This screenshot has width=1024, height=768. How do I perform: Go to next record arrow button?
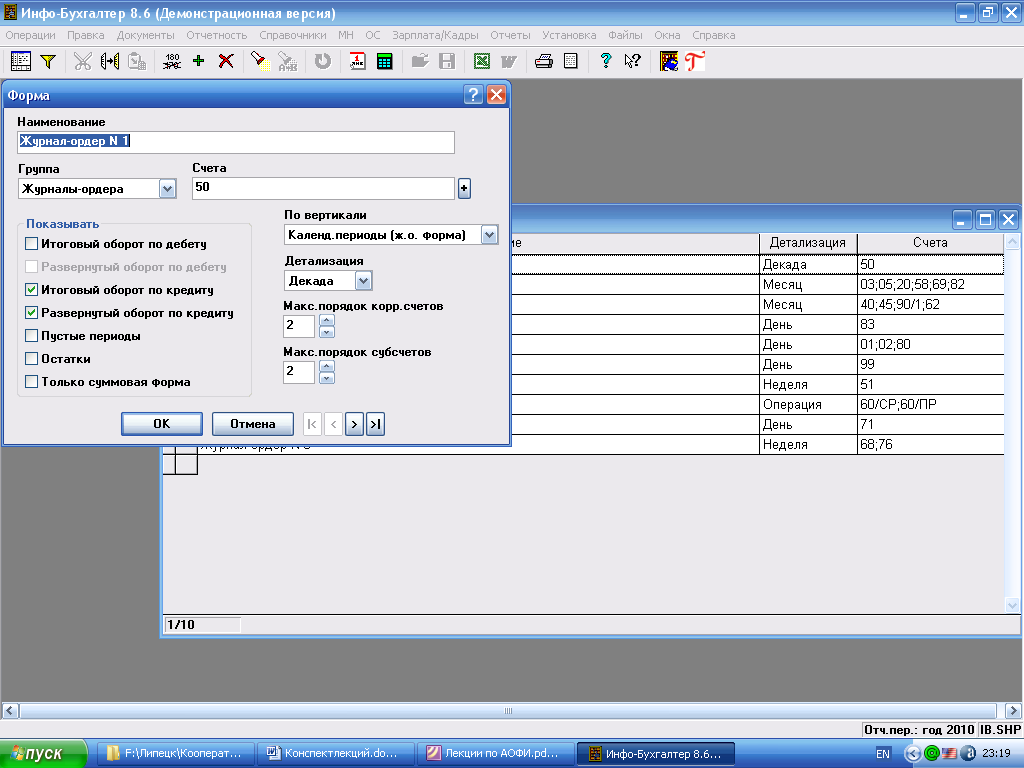click(x=354, y=424)
